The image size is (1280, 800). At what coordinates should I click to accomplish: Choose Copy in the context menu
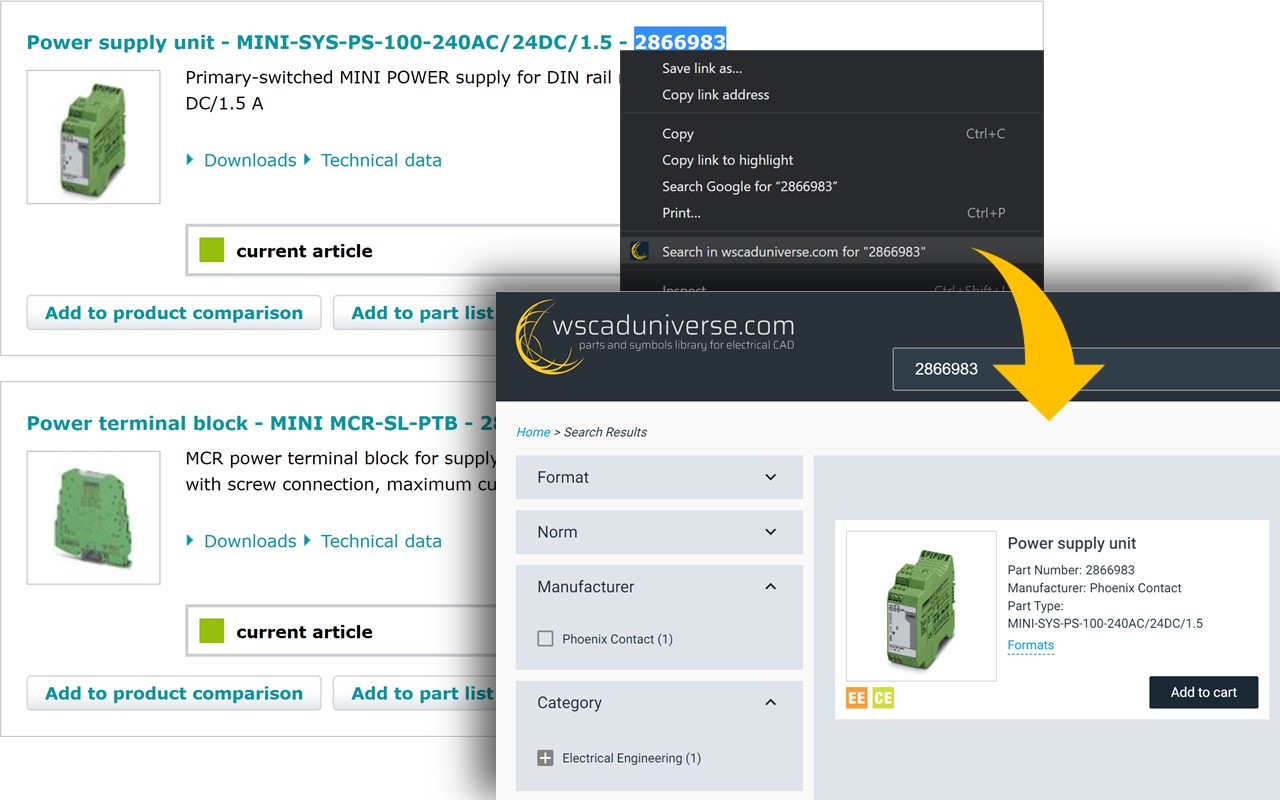832,133
